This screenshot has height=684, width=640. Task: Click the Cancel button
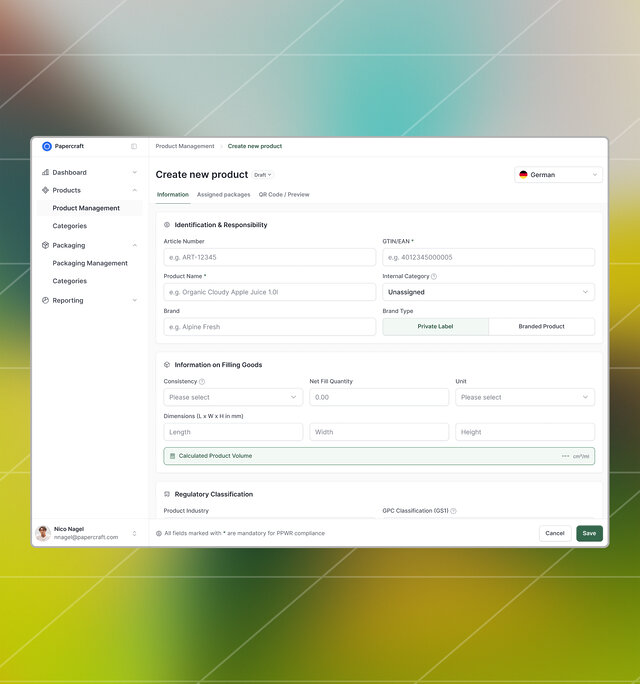[x=555, y=533]
